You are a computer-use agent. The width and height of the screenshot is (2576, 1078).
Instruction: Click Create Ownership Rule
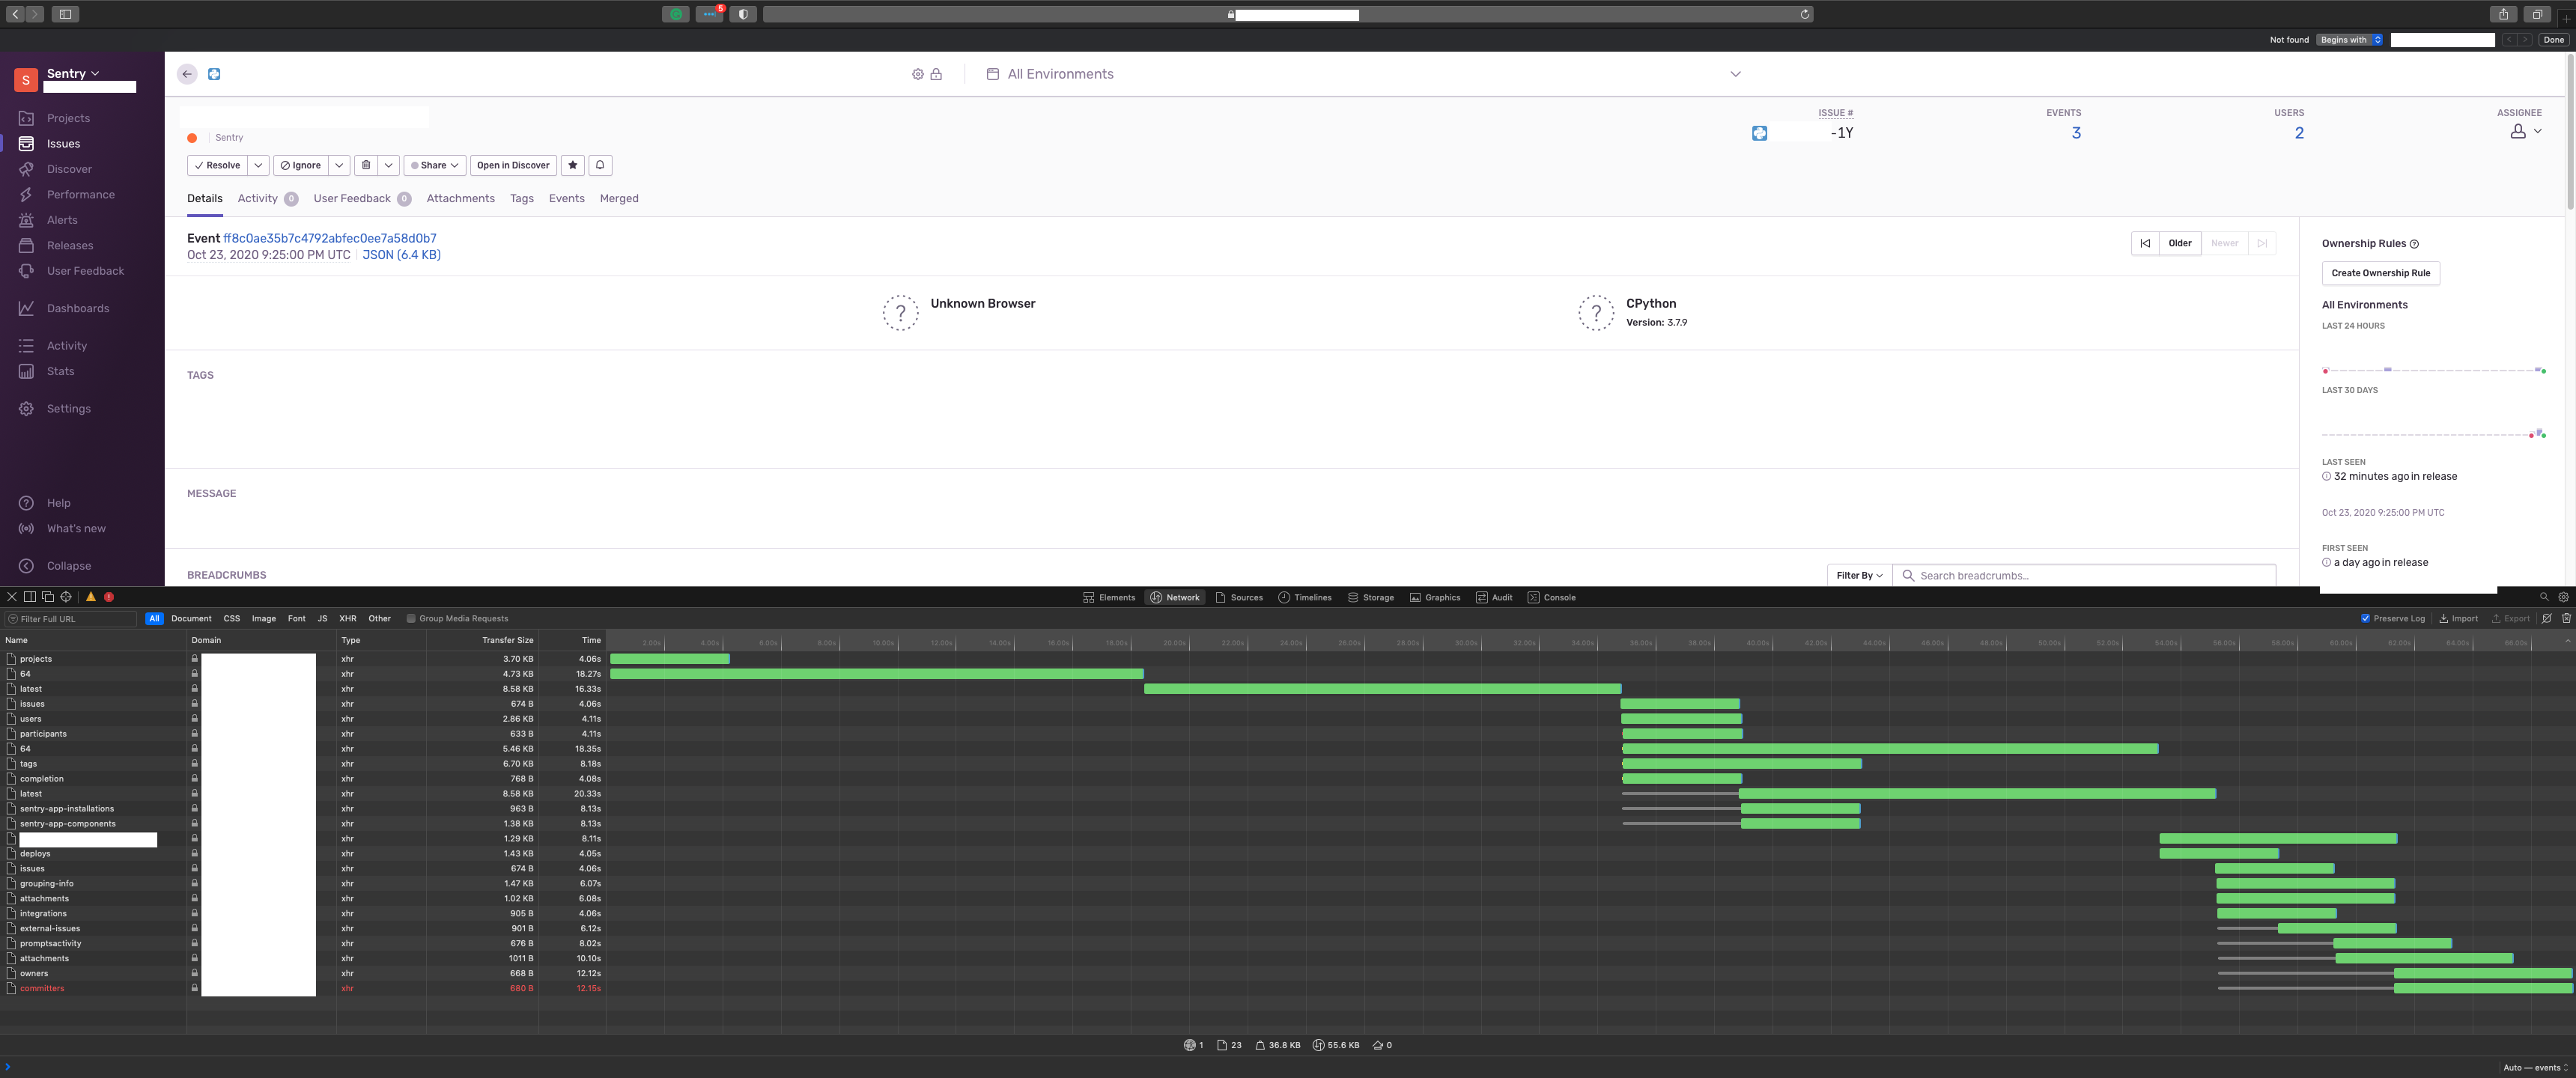point(2380,273)
